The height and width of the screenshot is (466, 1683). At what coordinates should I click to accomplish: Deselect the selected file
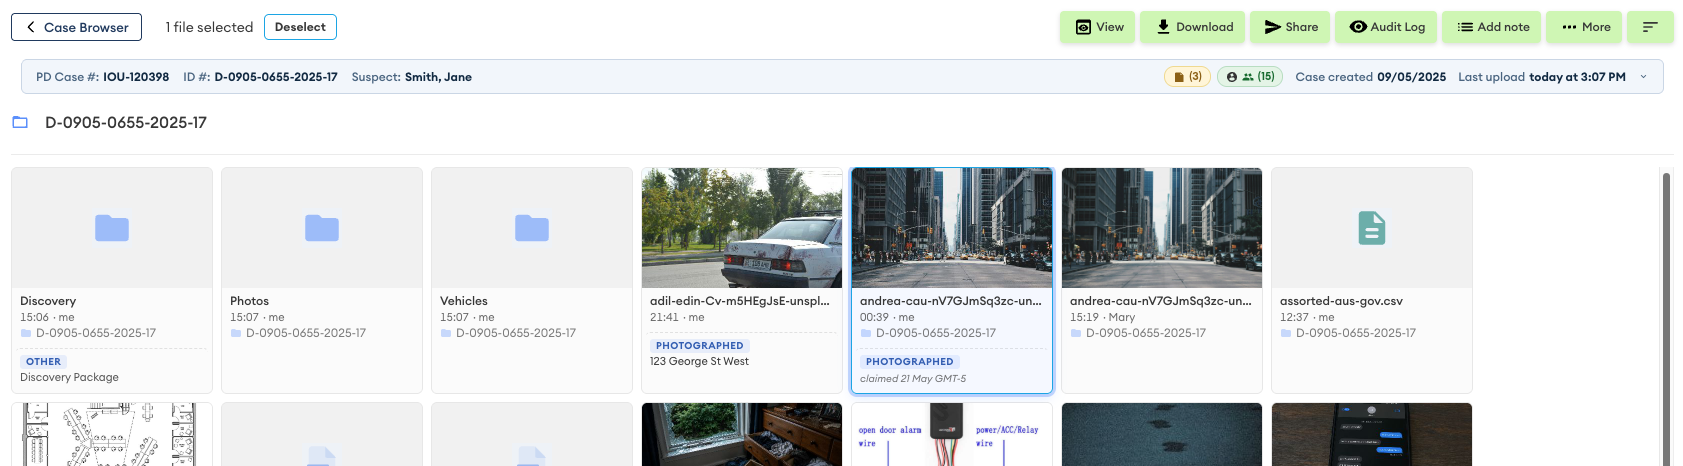(x=300, y=27)
